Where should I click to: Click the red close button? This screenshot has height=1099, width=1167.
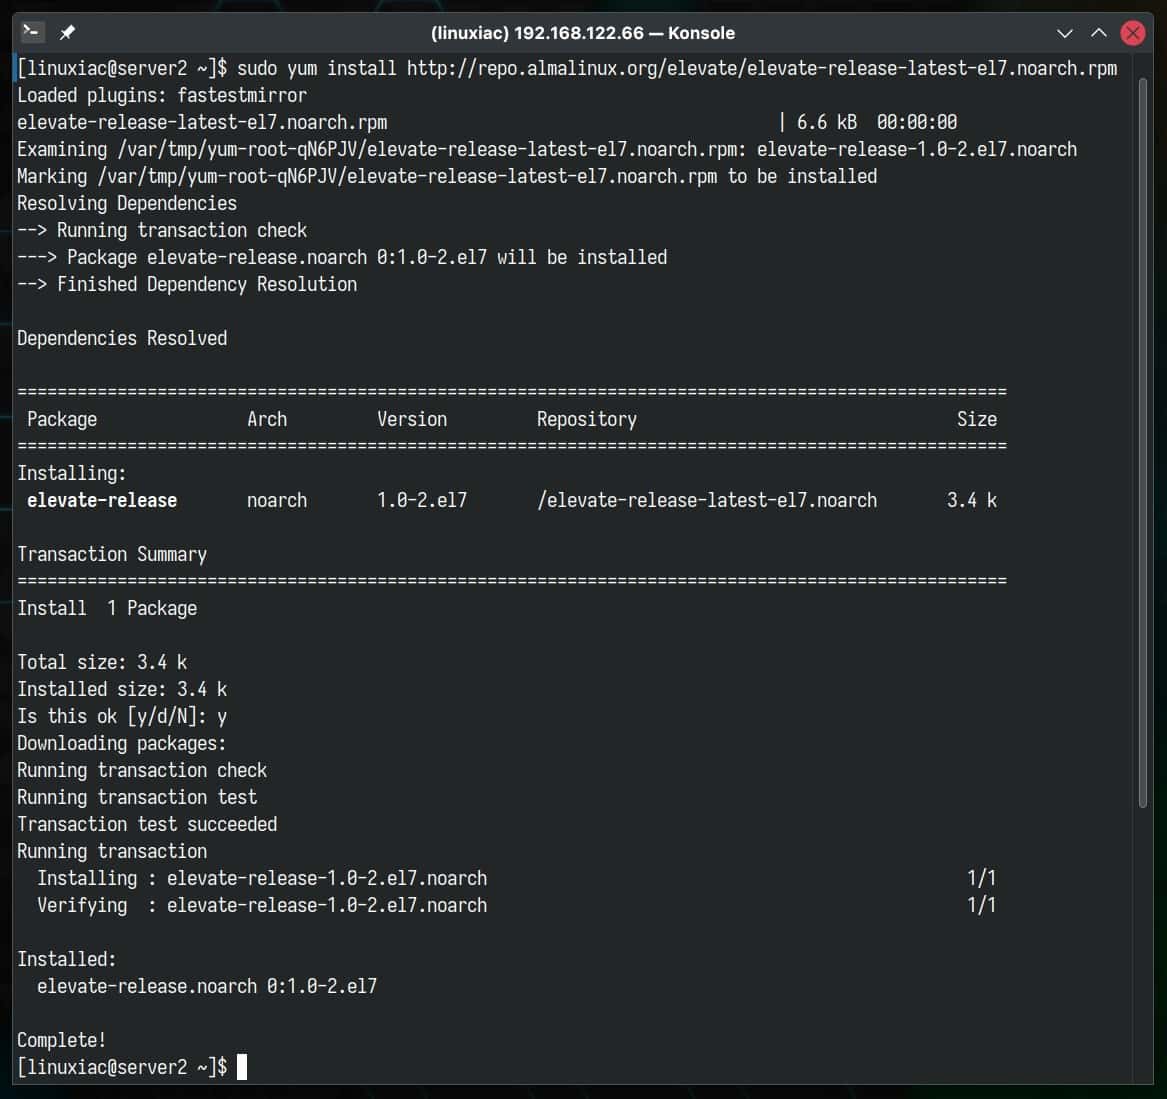point(1131,32)
